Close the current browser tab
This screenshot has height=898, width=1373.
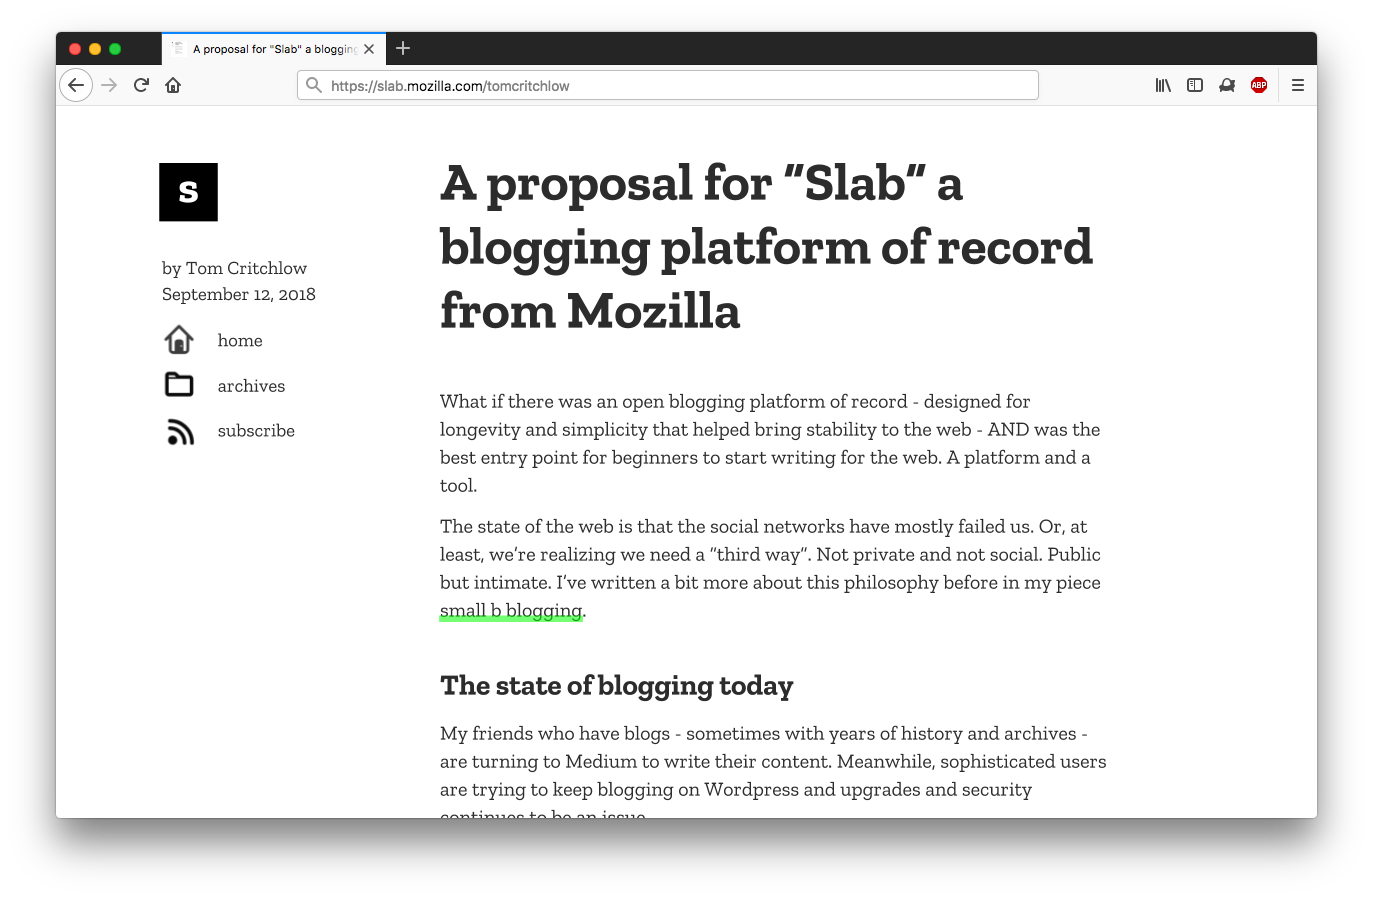369,49
